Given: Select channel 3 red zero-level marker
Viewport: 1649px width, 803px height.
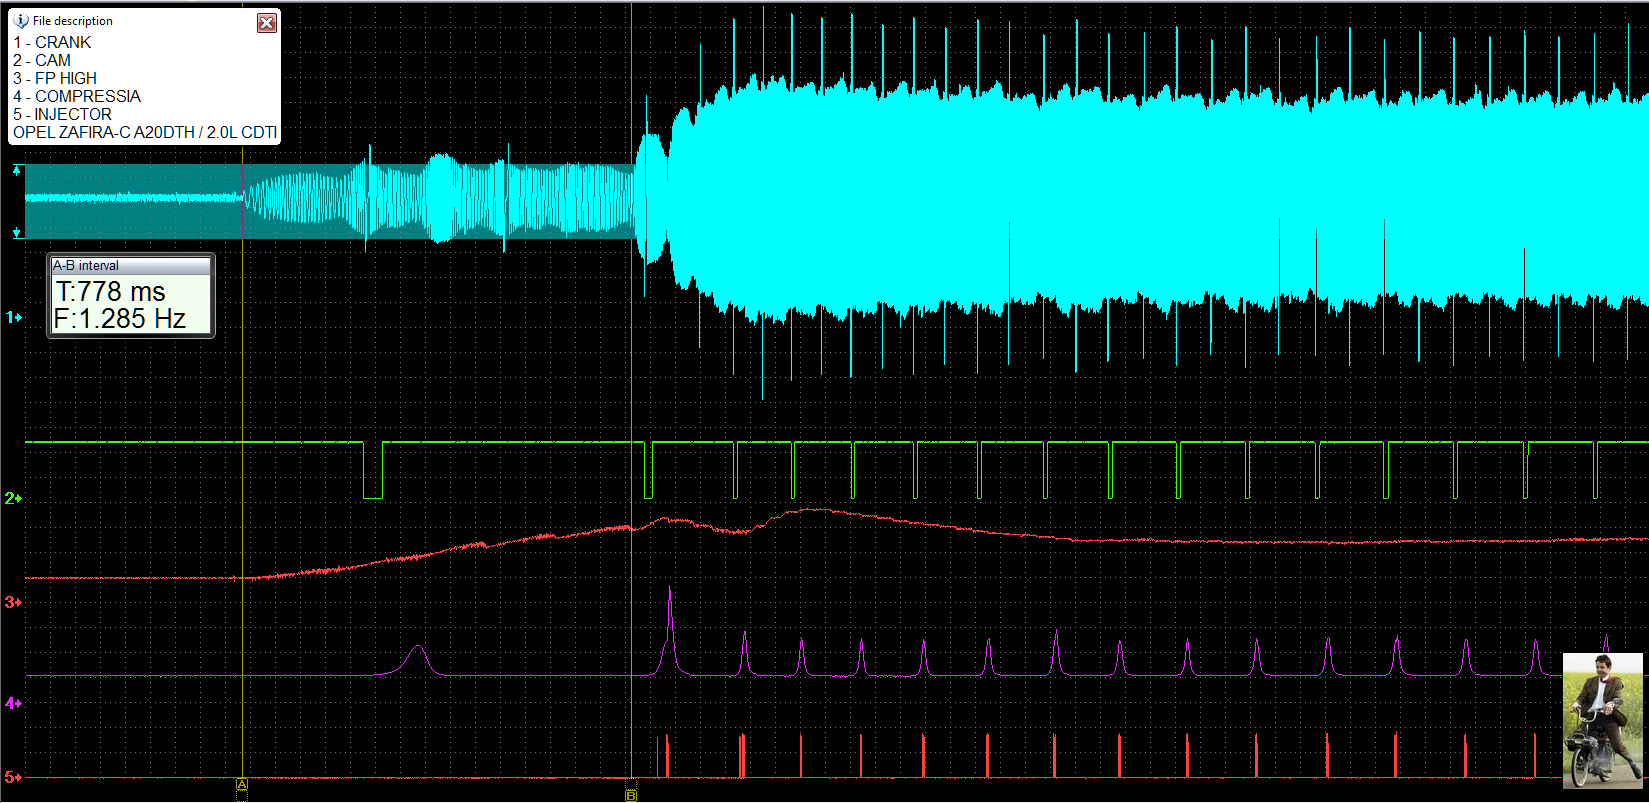Looking at the screenshot, I should click(x=13, y=602).
